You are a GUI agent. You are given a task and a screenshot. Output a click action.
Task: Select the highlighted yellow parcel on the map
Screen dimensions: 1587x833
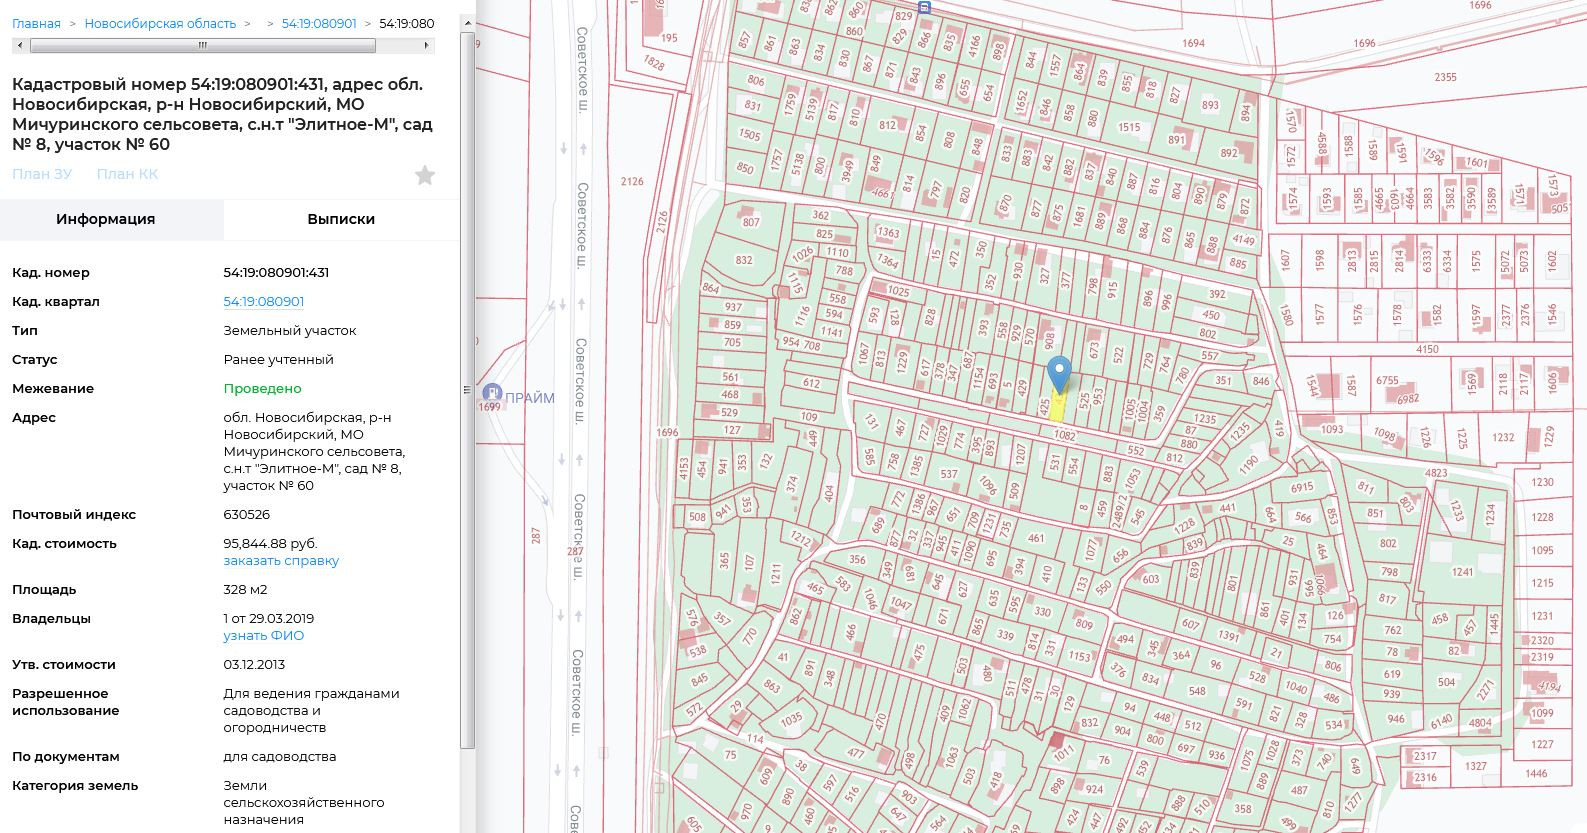coord(1057,406)
